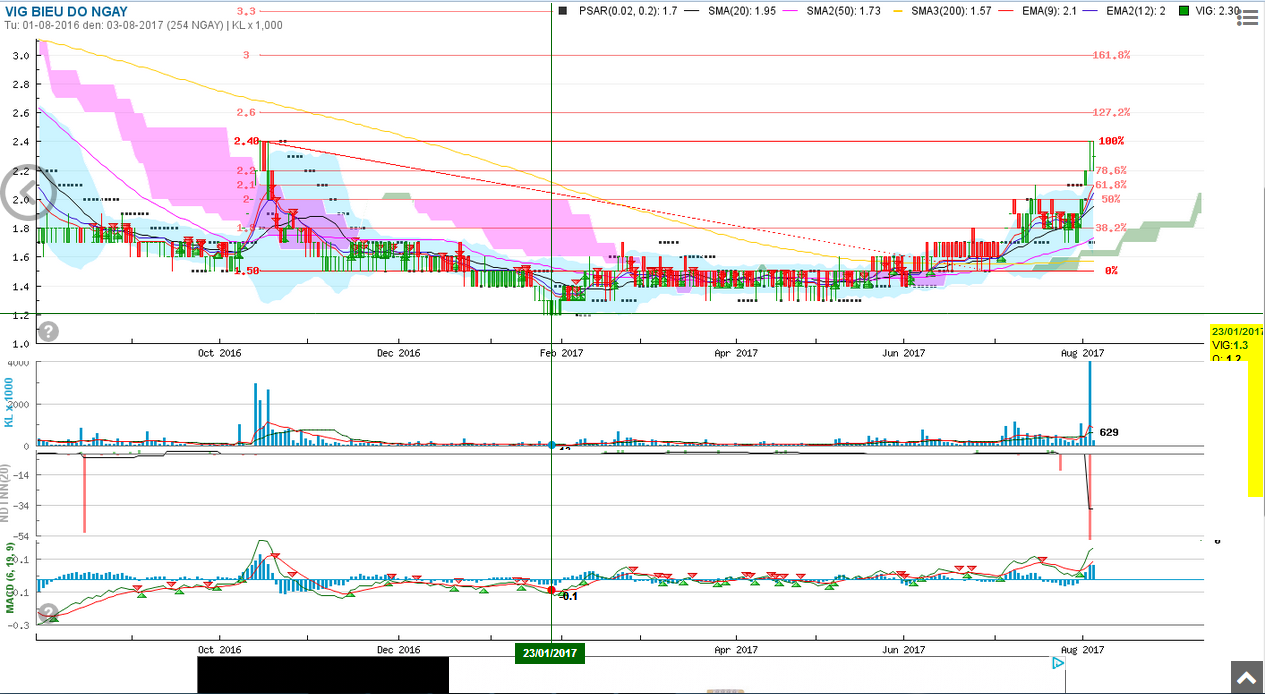Screen dimensions: 1265x694
Task: Click the red MACD crosshair dot
Action: pos(551,590)
